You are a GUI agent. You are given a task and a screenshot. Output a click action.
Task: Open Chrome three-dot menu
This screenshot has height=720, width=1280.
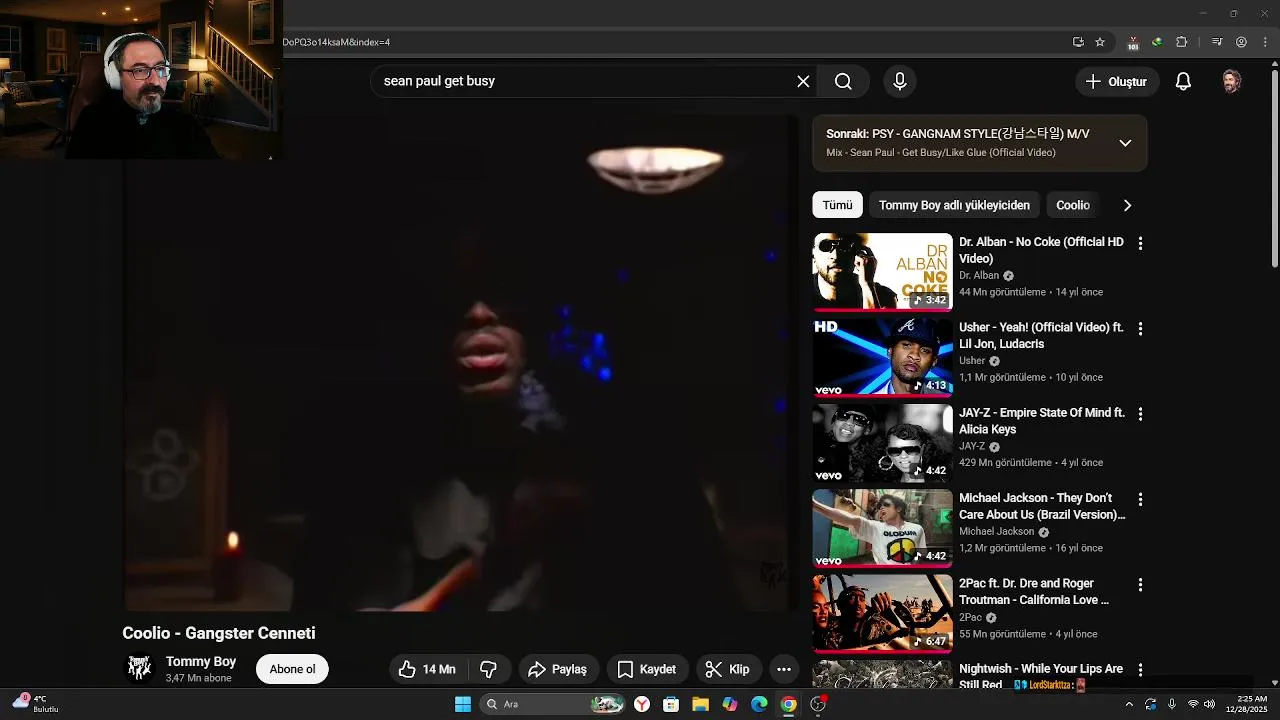click(1265, 42)
